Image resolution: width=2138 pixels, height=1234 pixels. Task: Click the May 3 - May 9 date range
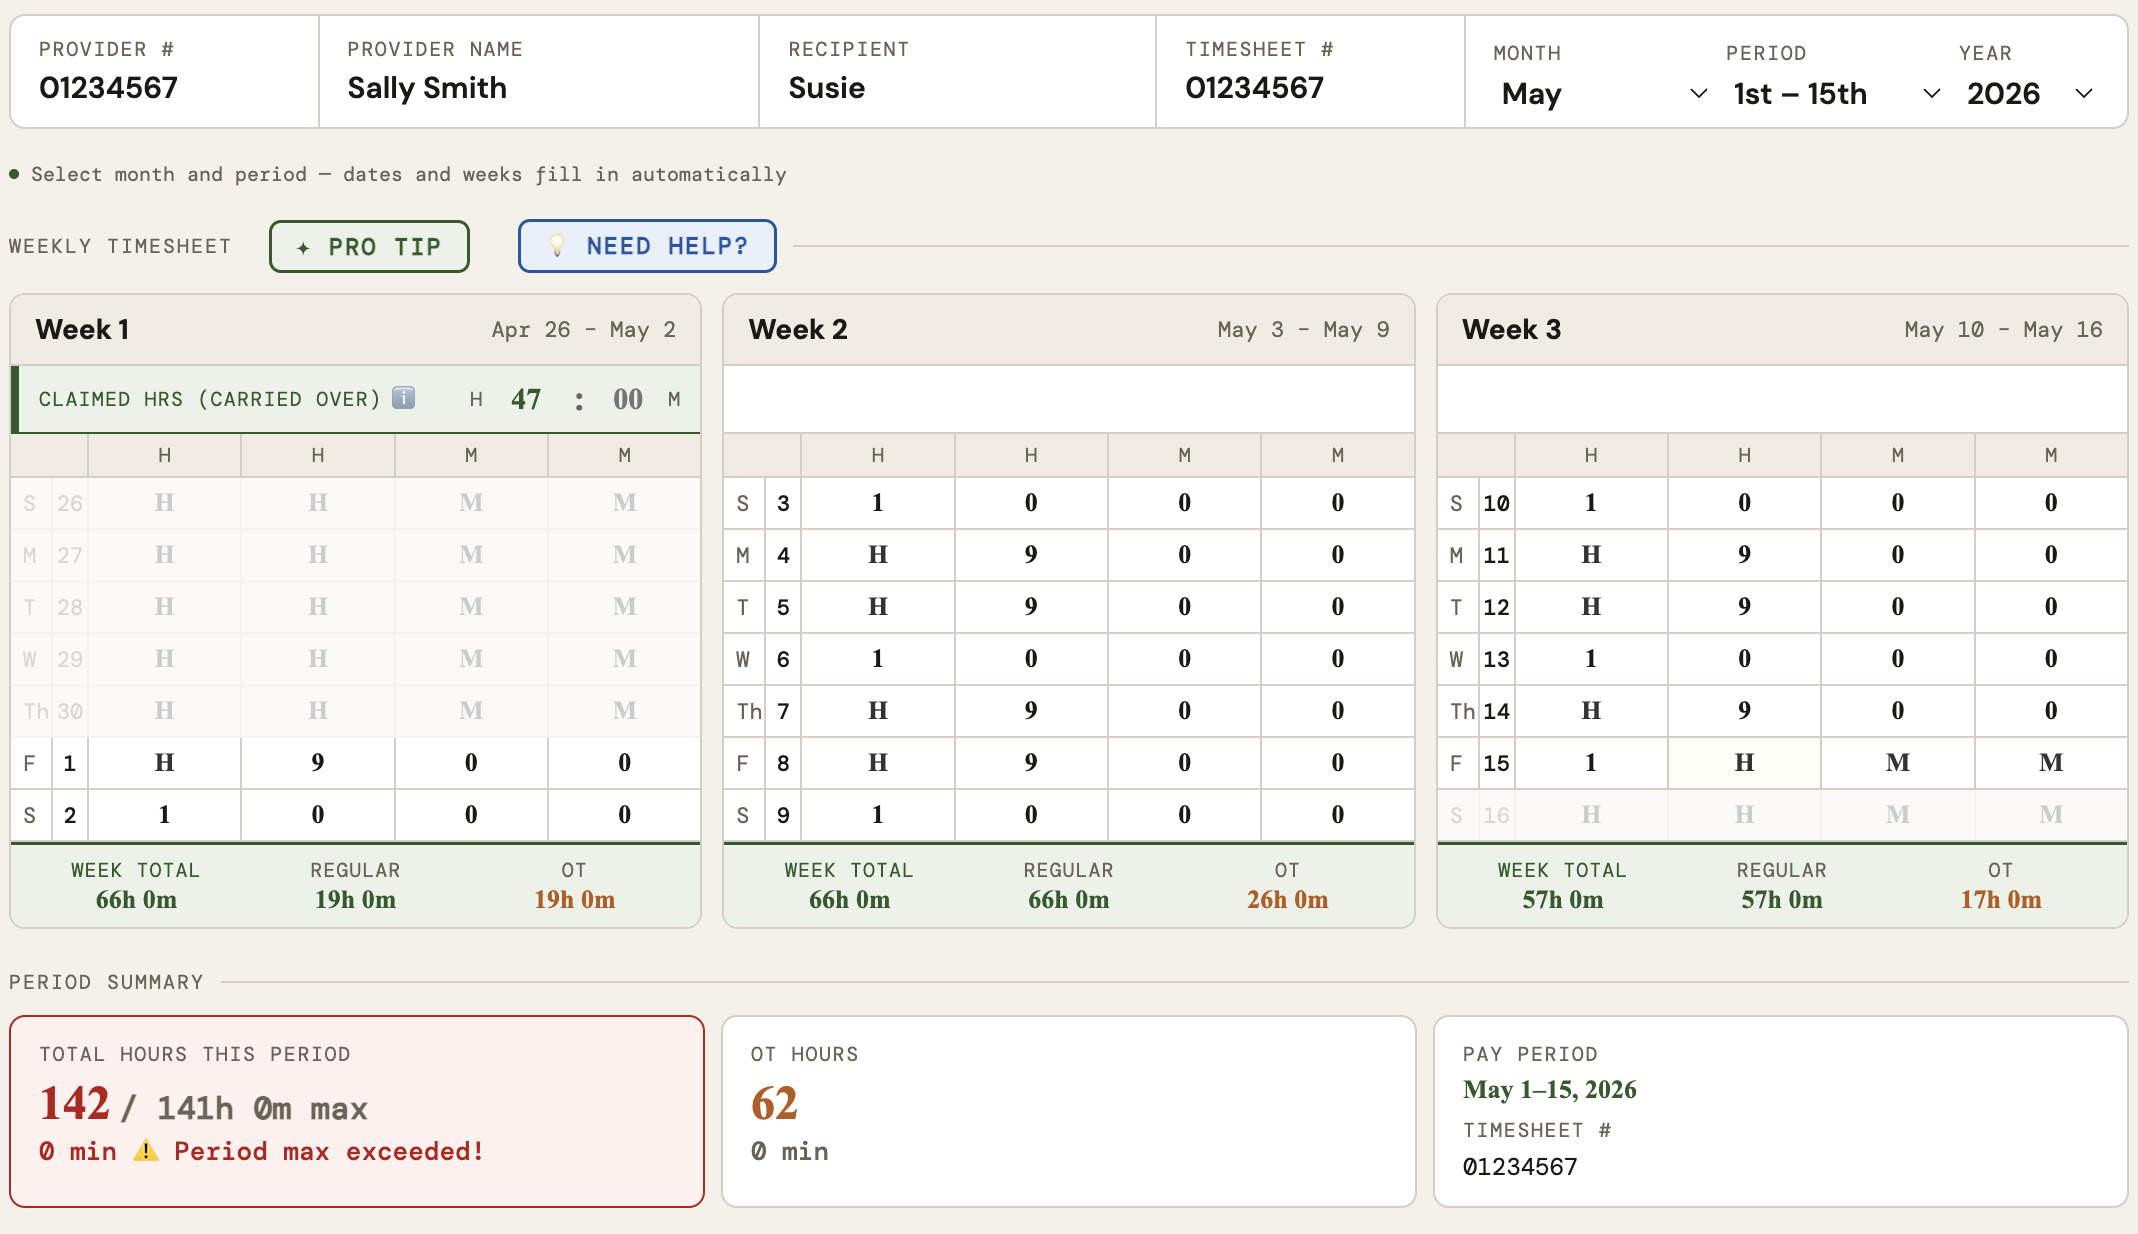(x=1303, y=330)
